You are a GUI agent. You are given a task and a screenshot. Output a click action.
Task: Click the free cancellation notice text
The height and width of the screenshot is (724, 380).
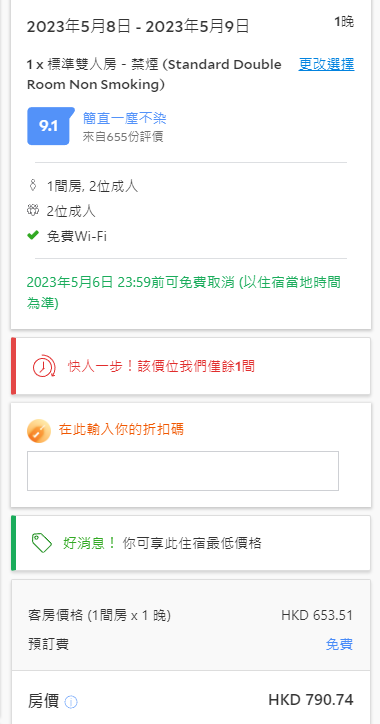coord(184,293)
